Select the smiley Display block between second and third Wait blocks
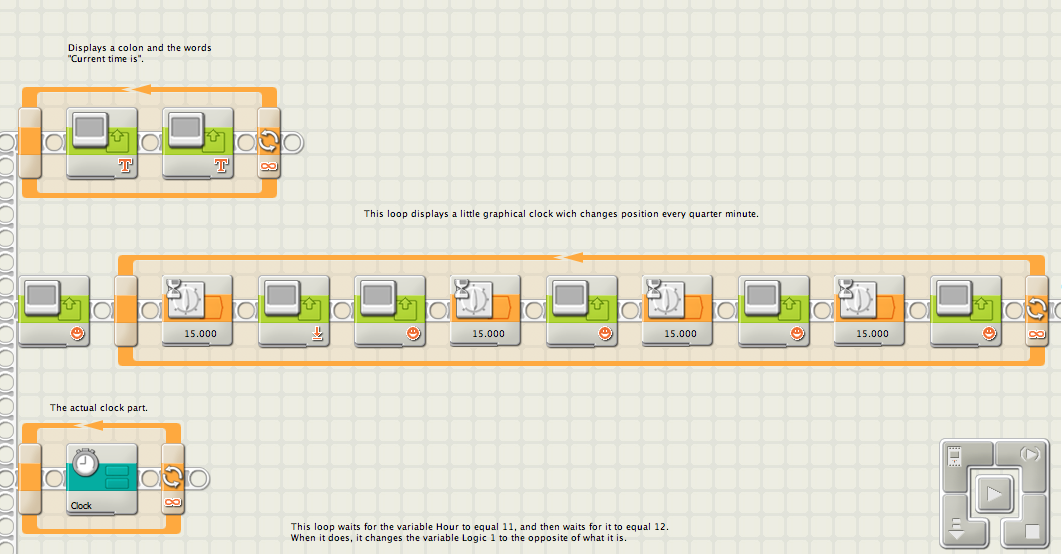Screen dimensions: 1063x554 point(582,311)
